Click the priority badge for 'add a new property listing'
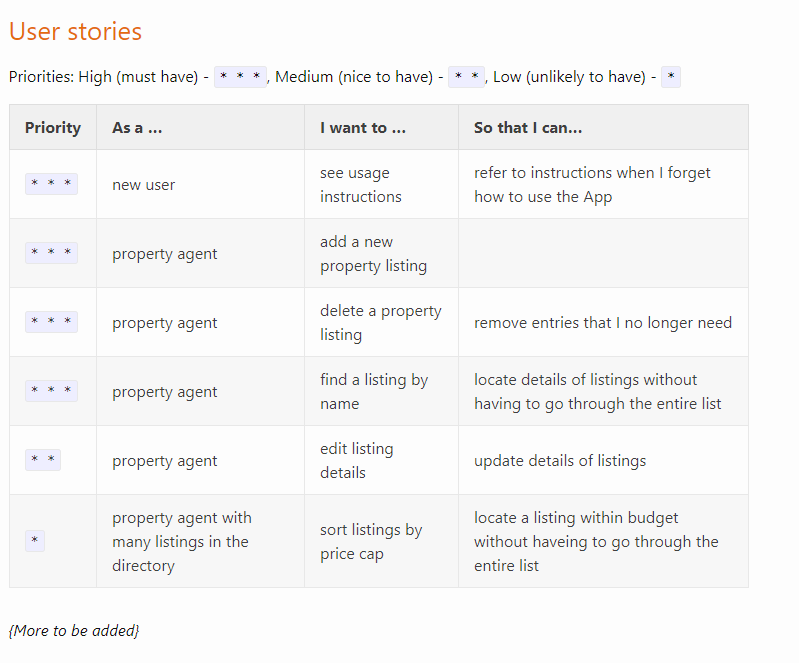The width and height of the screenshot is (799, 663). 51,253
